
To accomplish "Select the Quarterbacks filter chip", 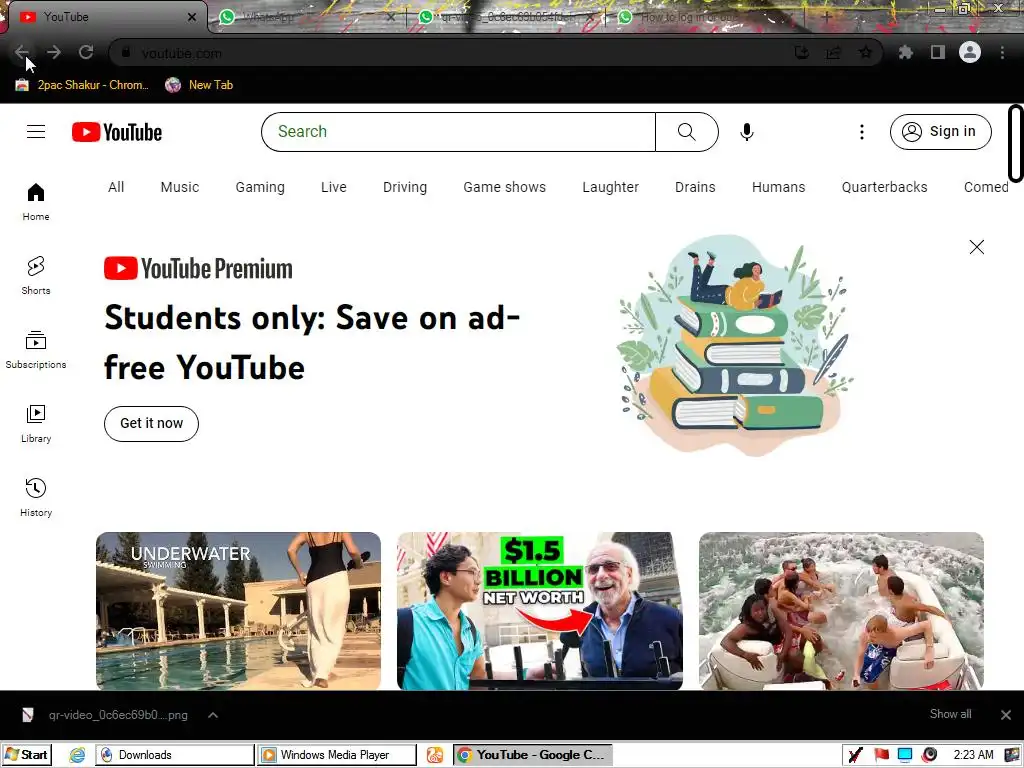I will click(x=884, y=187).
